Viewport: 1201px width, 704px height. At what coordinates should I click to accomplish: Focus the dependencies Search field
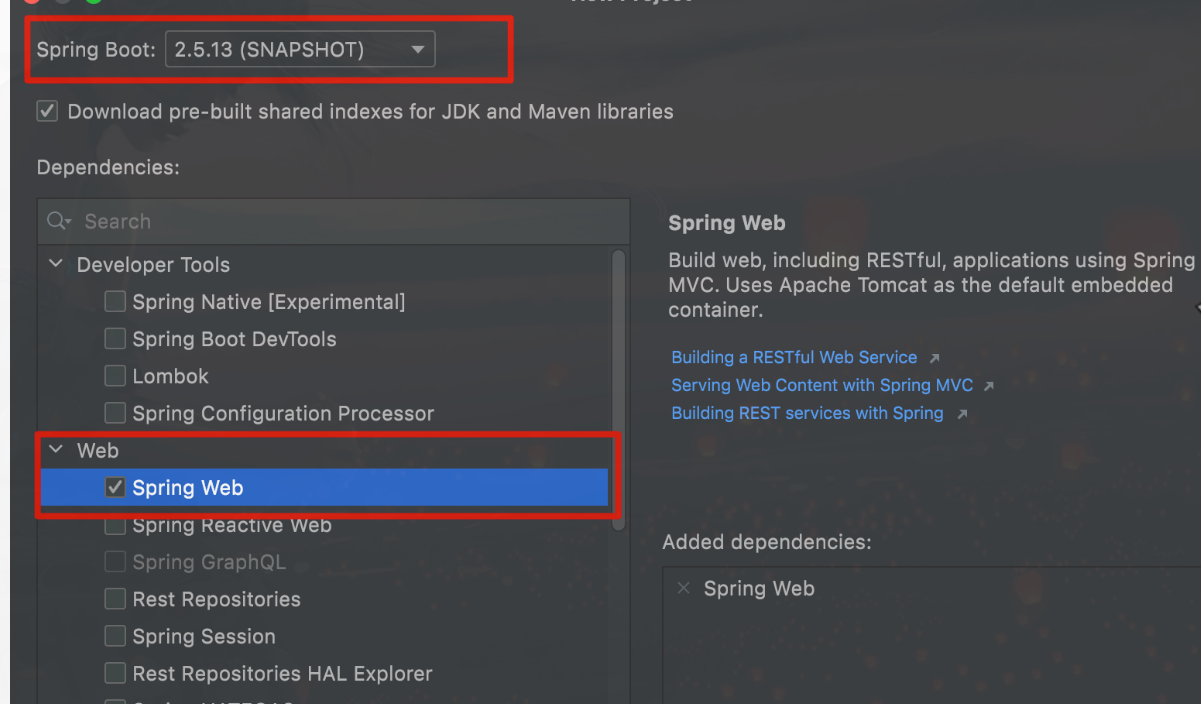[x=334, y=221]
